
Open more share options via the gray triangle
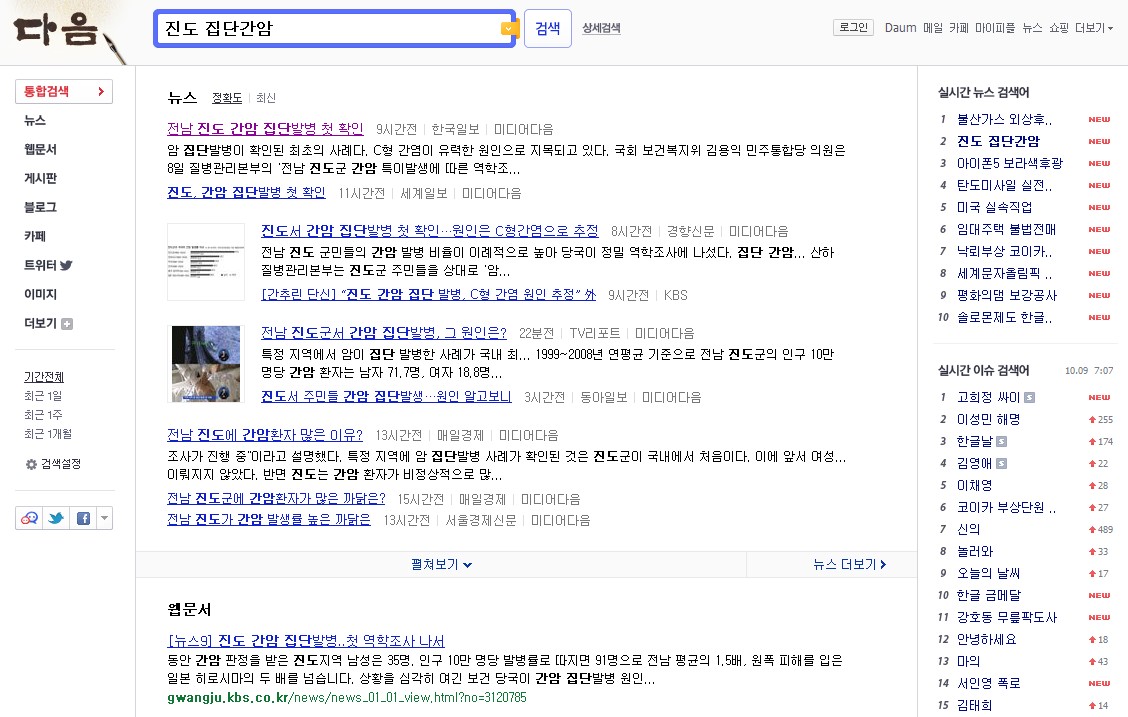(x=104, y=518)
